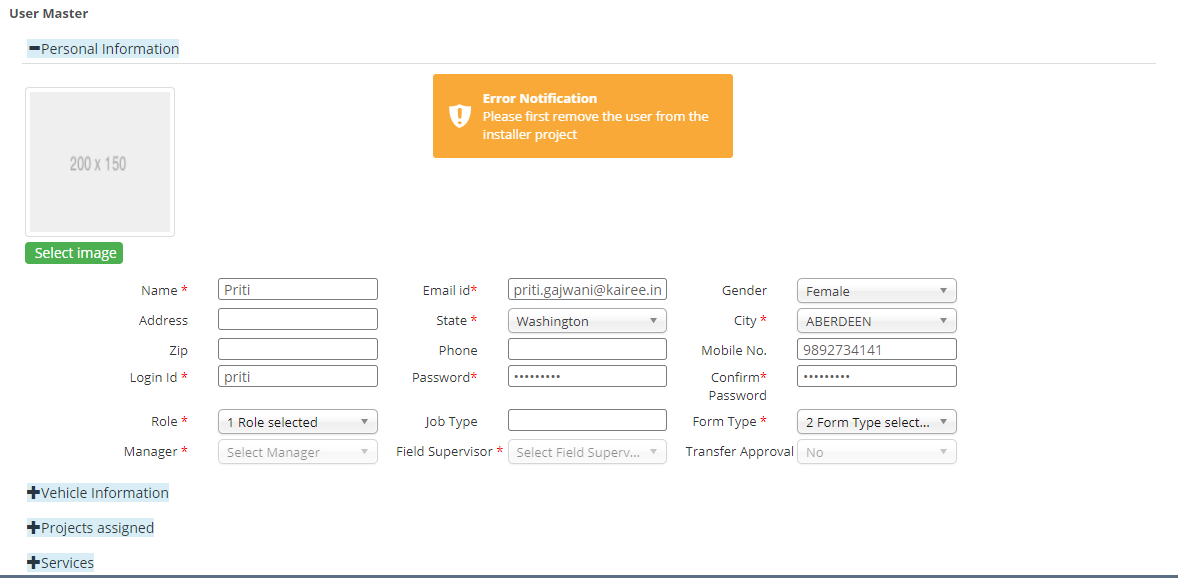Open the Gender dropdown
Viewport: 1178px width, 578px height.
click(876, 291)
